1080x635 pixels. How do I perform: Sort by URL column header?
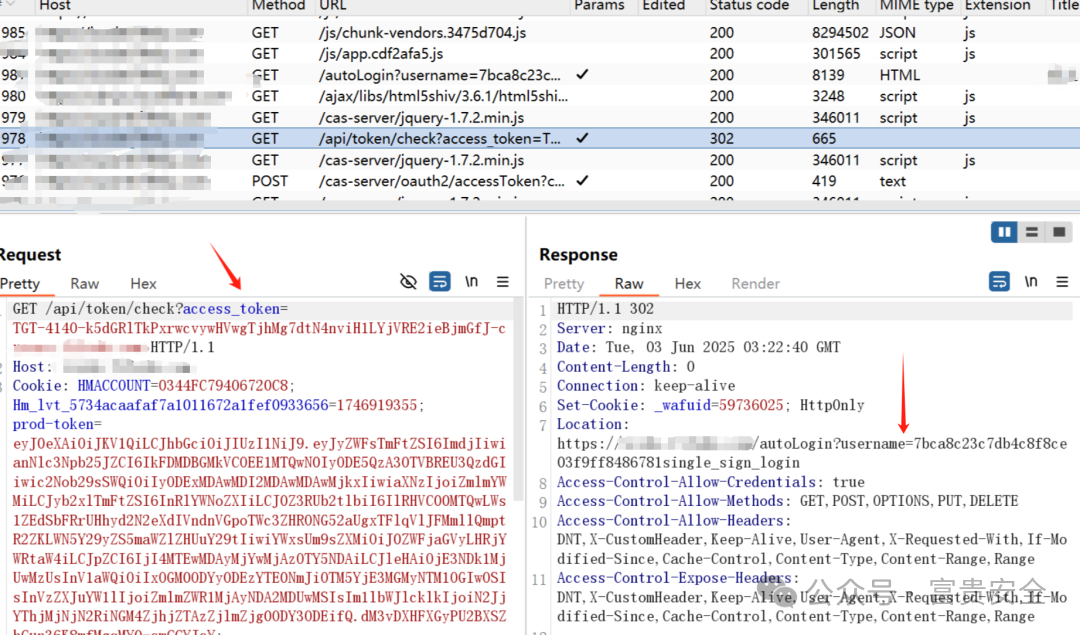pyautogui.click(x=333, y=6)
